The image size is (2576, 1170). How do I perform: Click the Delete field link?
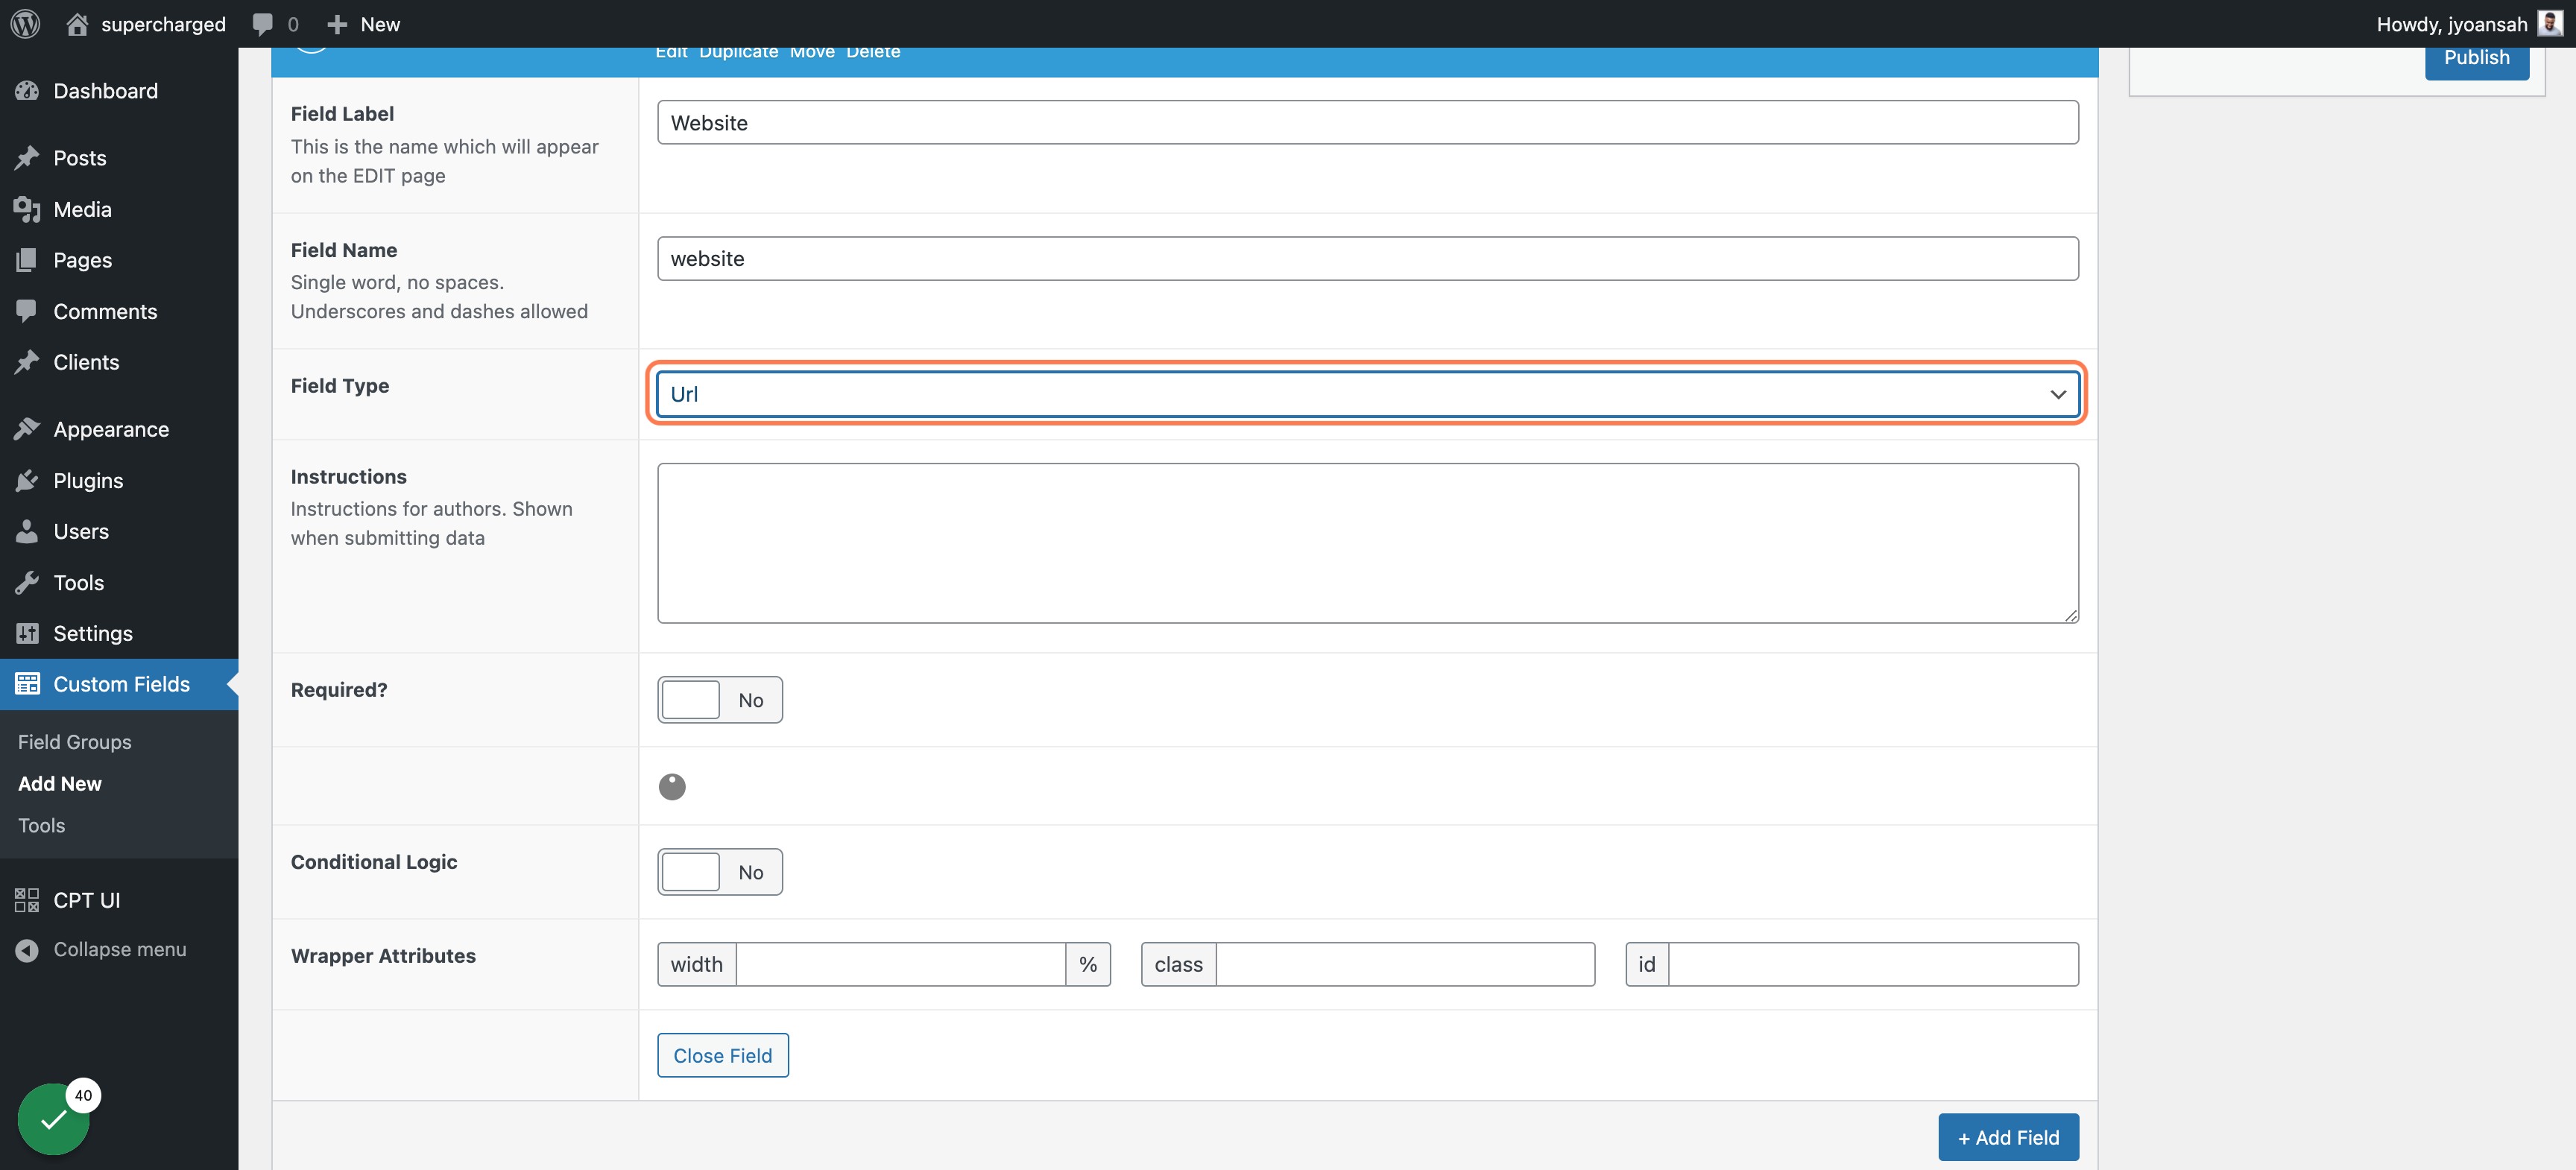(x=873, y=52)
